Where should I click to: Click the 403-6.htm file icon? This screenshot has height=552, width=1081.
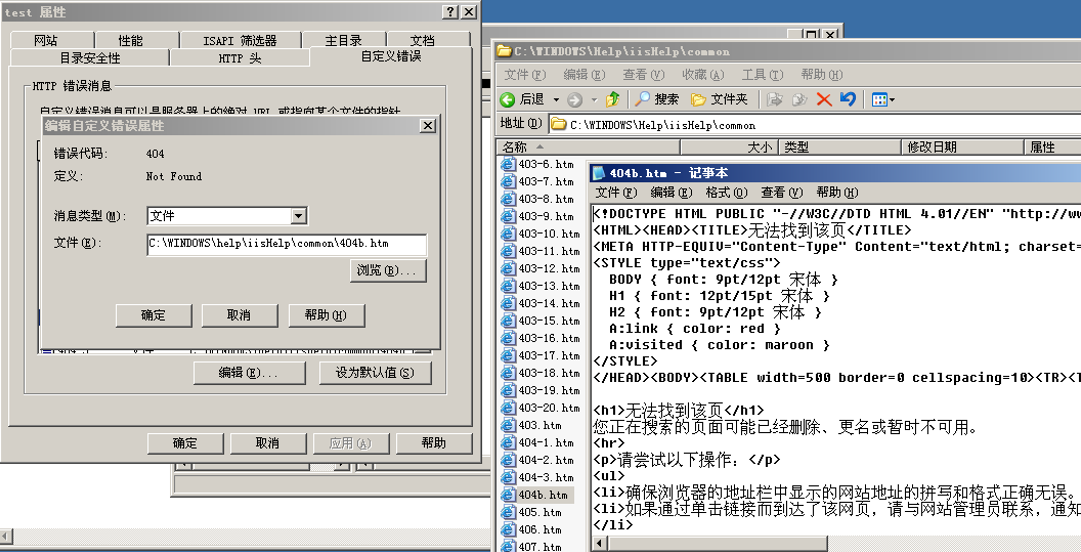[508, 164]
